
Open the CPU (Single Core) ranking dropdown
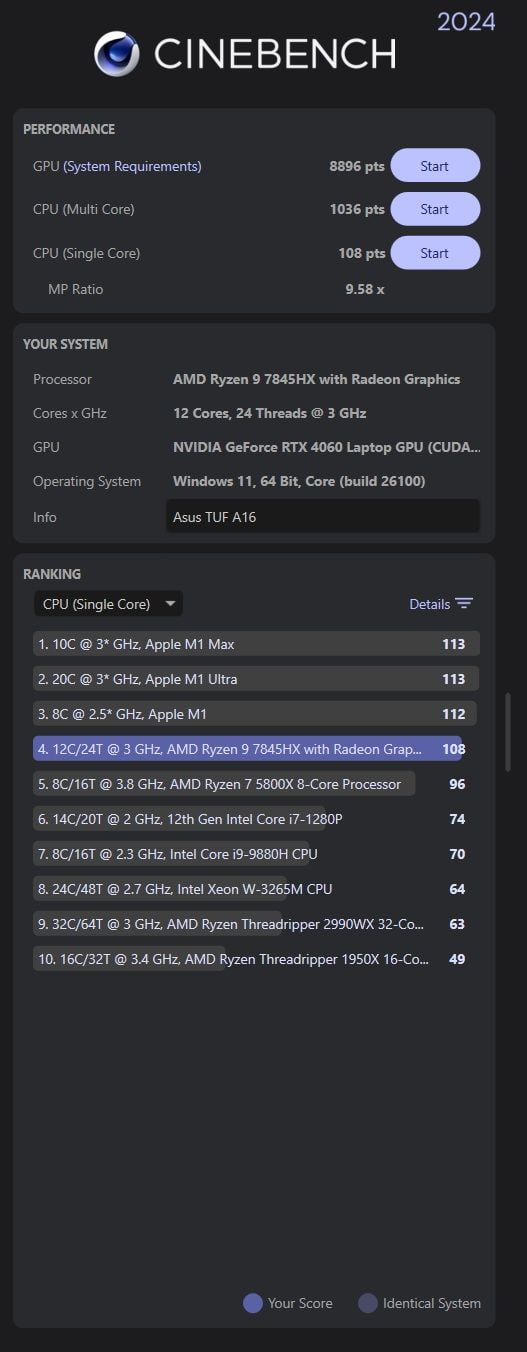108,604
